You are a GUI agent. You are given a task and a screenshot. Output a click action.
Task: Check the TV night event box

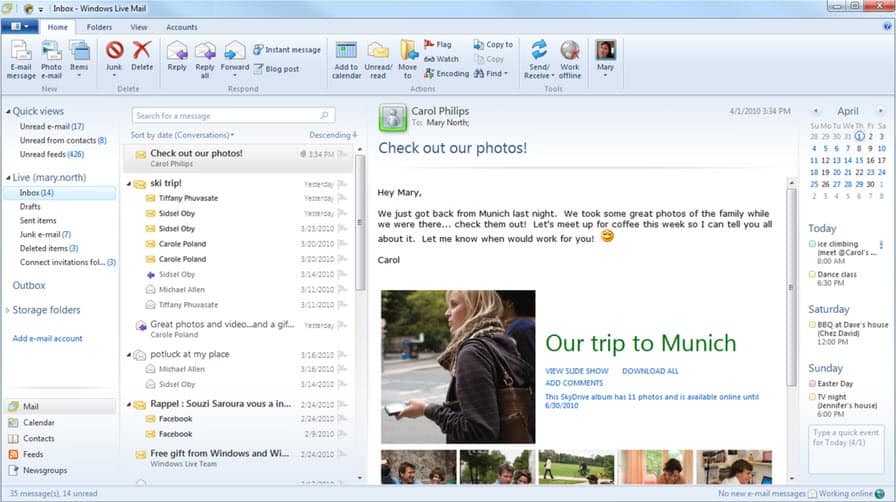(x=812, y=397)
